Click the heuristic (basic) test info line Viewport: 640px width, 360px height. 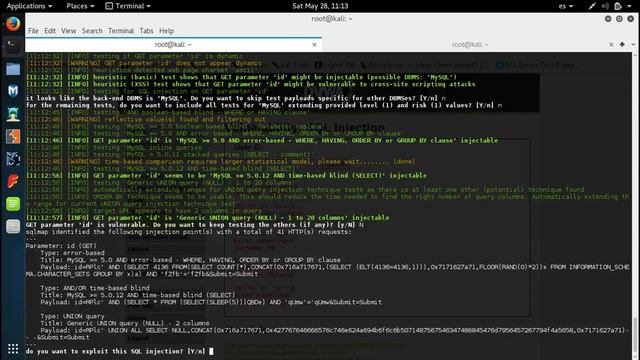pos(241,77)
